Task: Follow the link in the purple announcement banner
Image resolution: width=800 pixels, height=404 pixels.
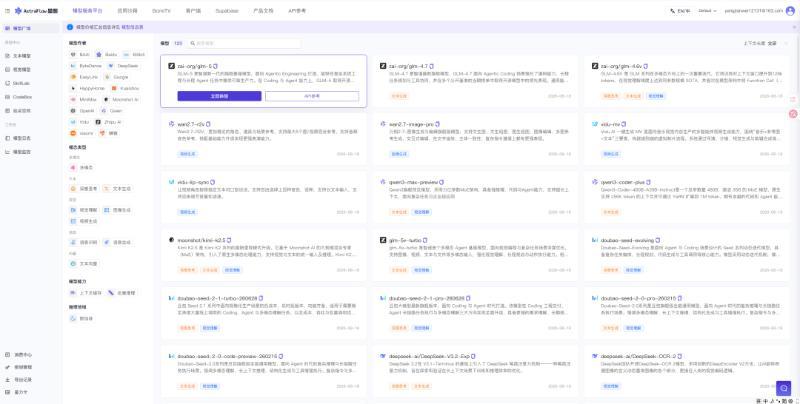Action: pyautogui.click(x=132, y=27)
